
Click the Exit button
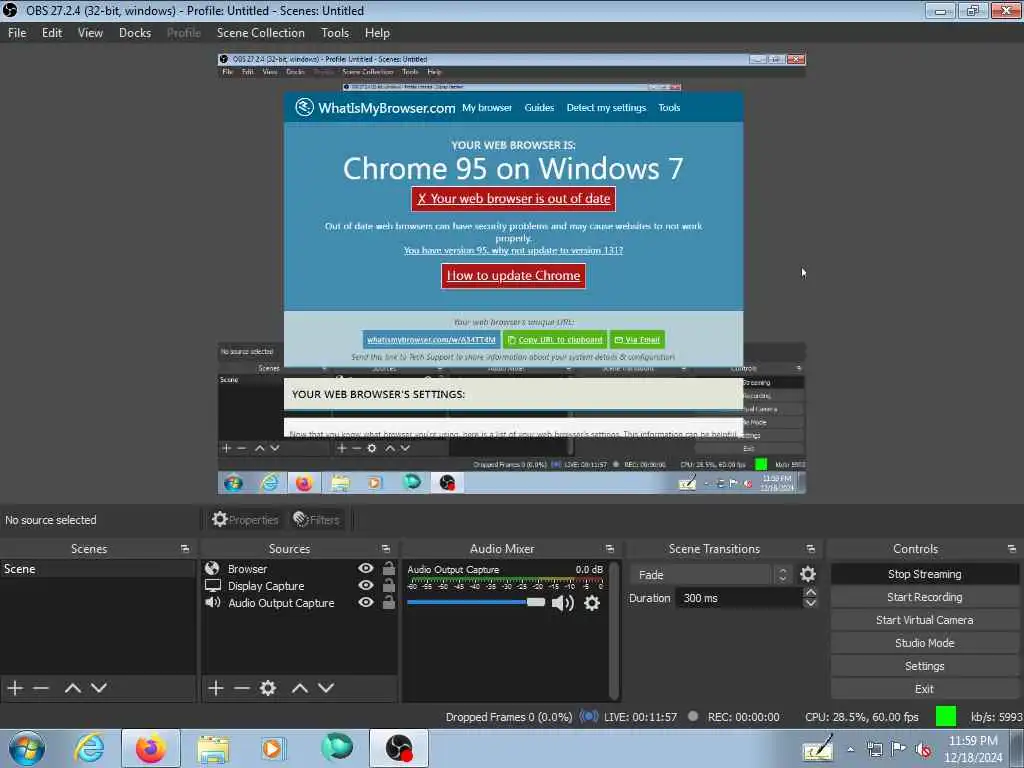point(924,688)
